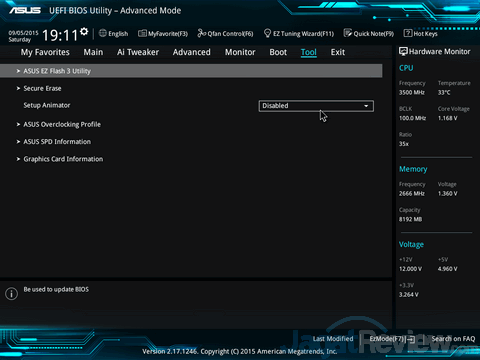The image size is (480, 360).
Task: Click the Quick Note notepad icon
Action: [x=348, y=33]
